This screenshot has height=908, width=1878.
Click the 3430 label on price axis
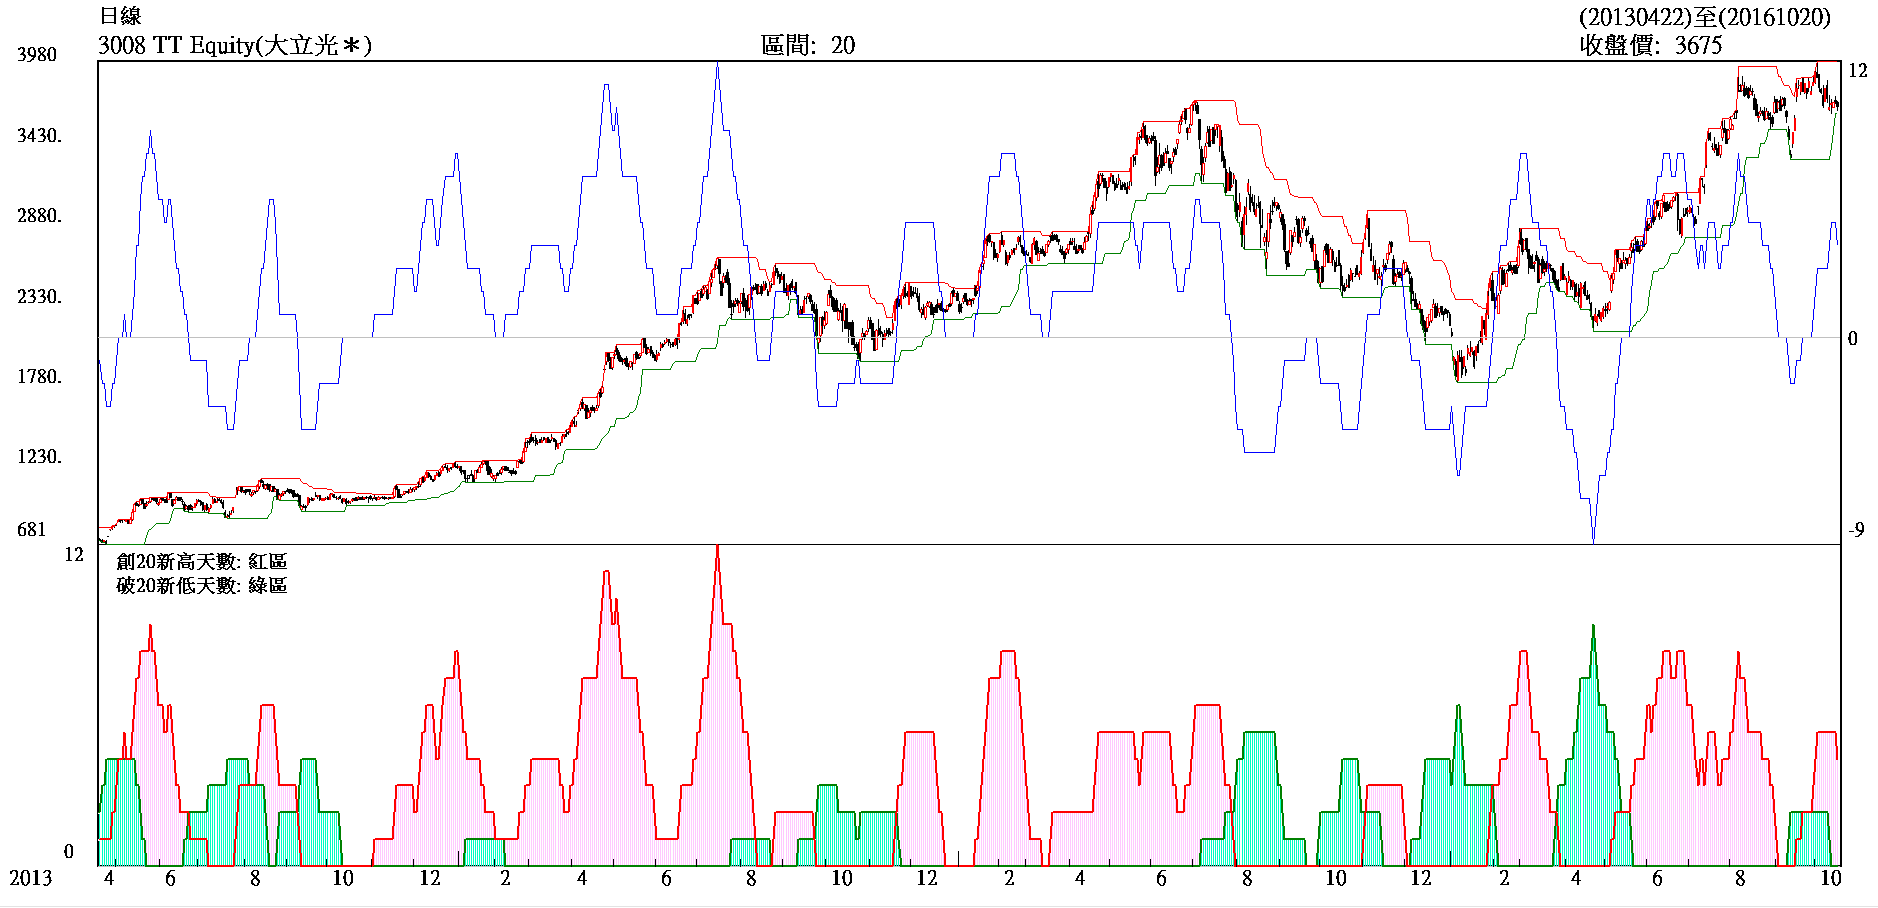pyautogui.click(x=39, y=136)
